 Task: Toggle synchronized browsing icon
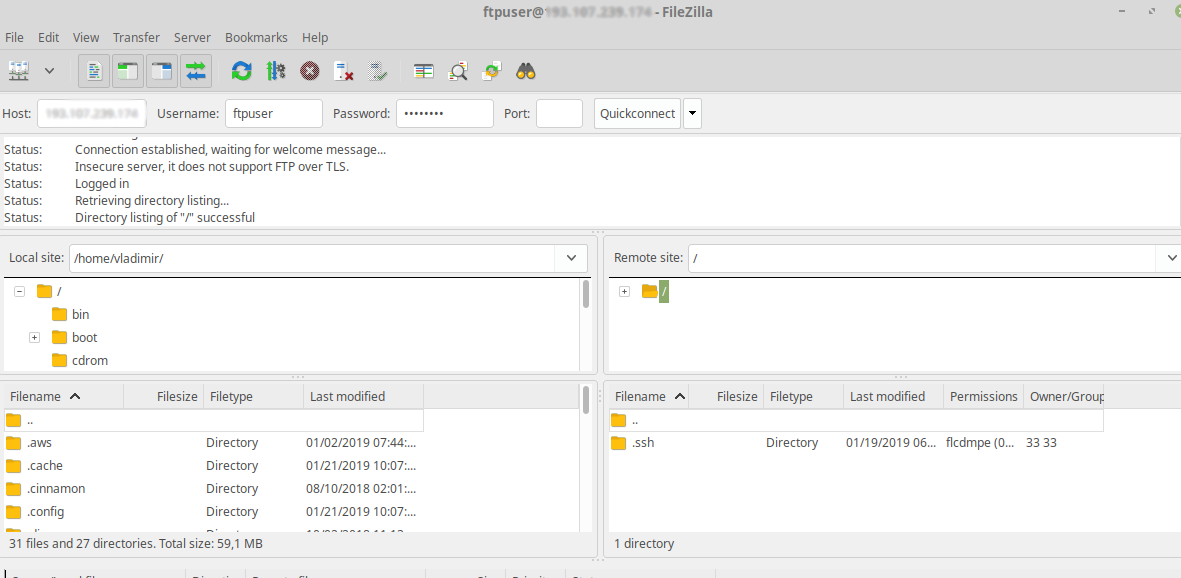click(492, 72)
